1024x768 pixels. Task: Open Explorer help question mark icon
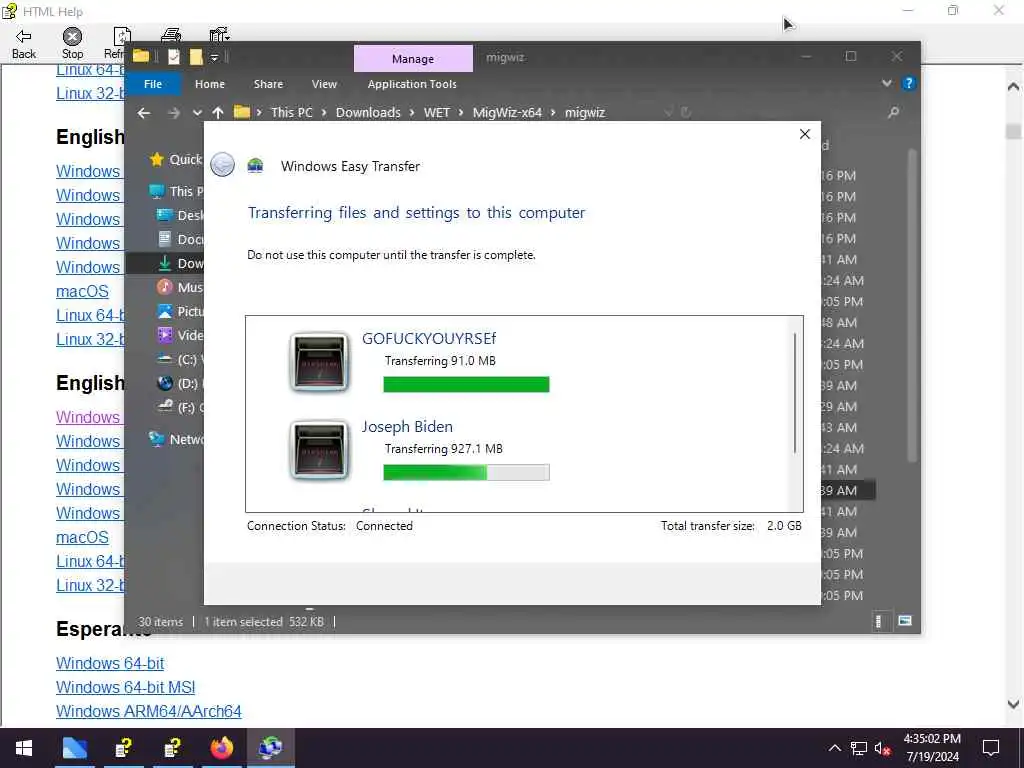pyautogui.click(x=908, y=84)
